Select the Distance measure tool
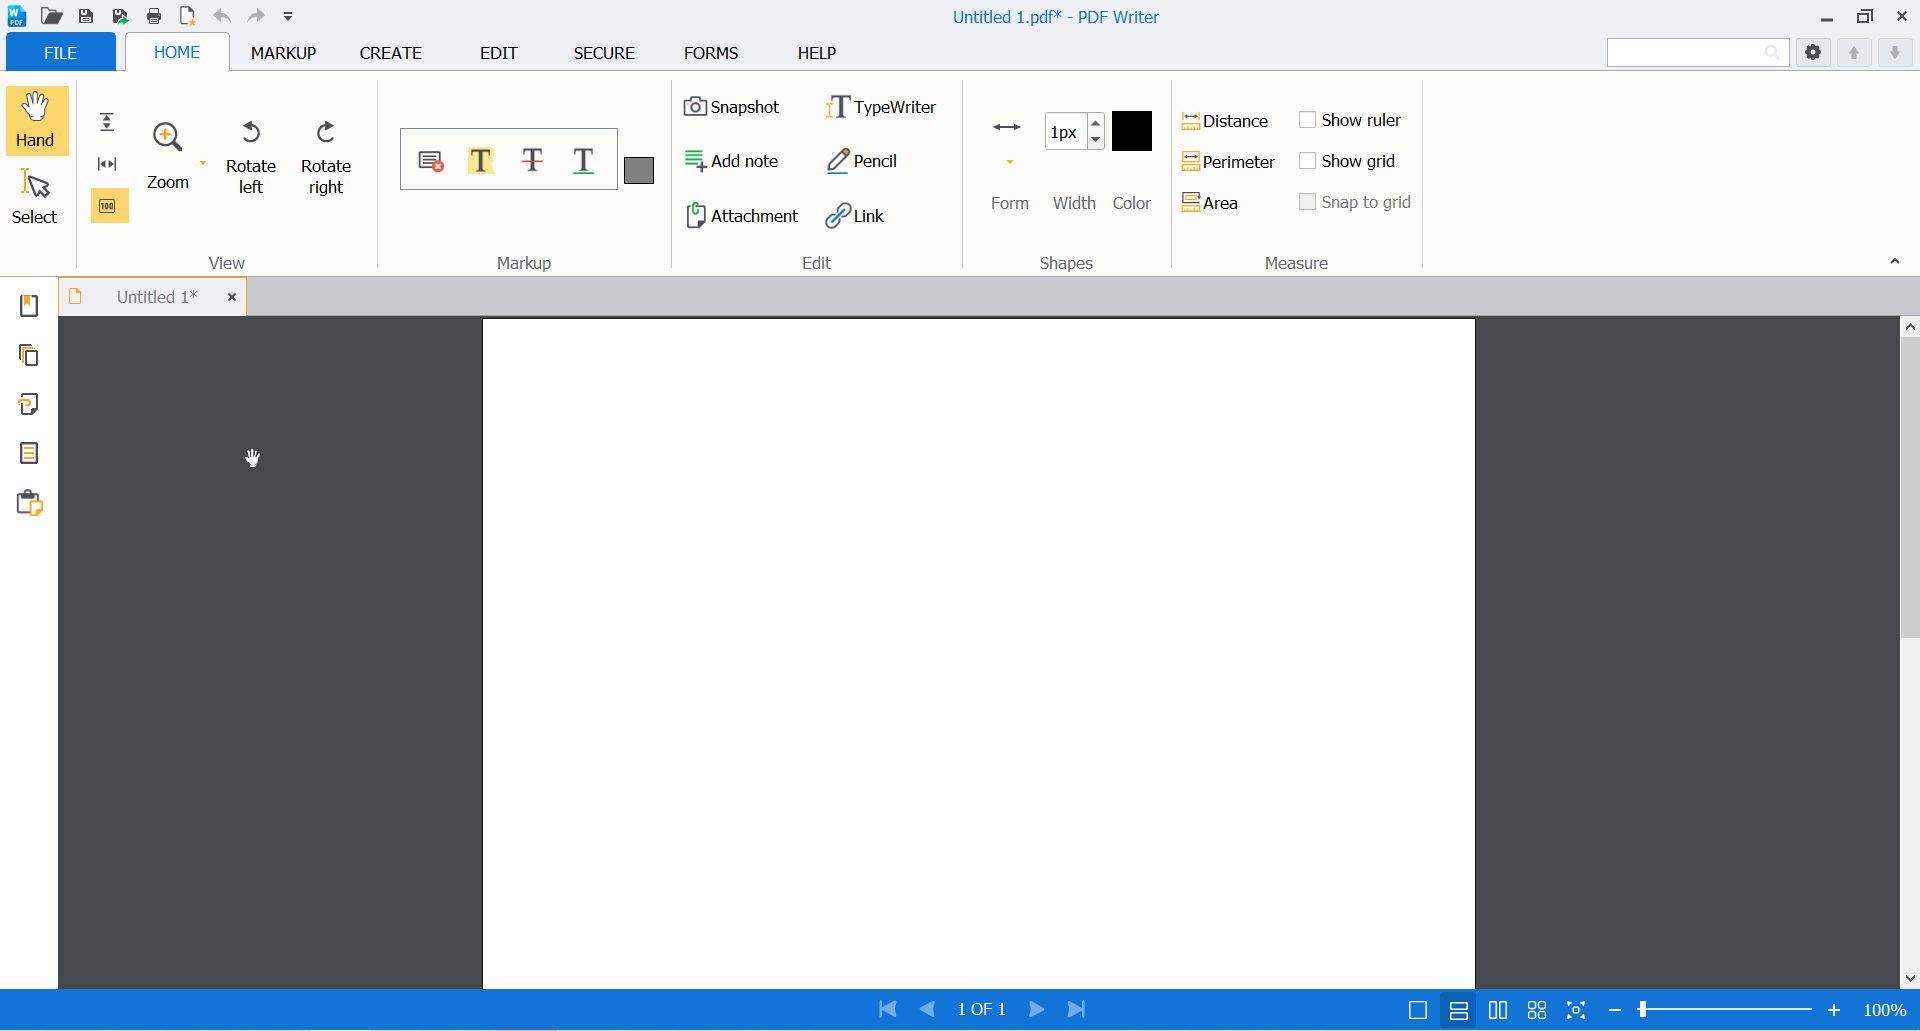Viewport: 1920px width, 1031px height. tap(1225, 121)
